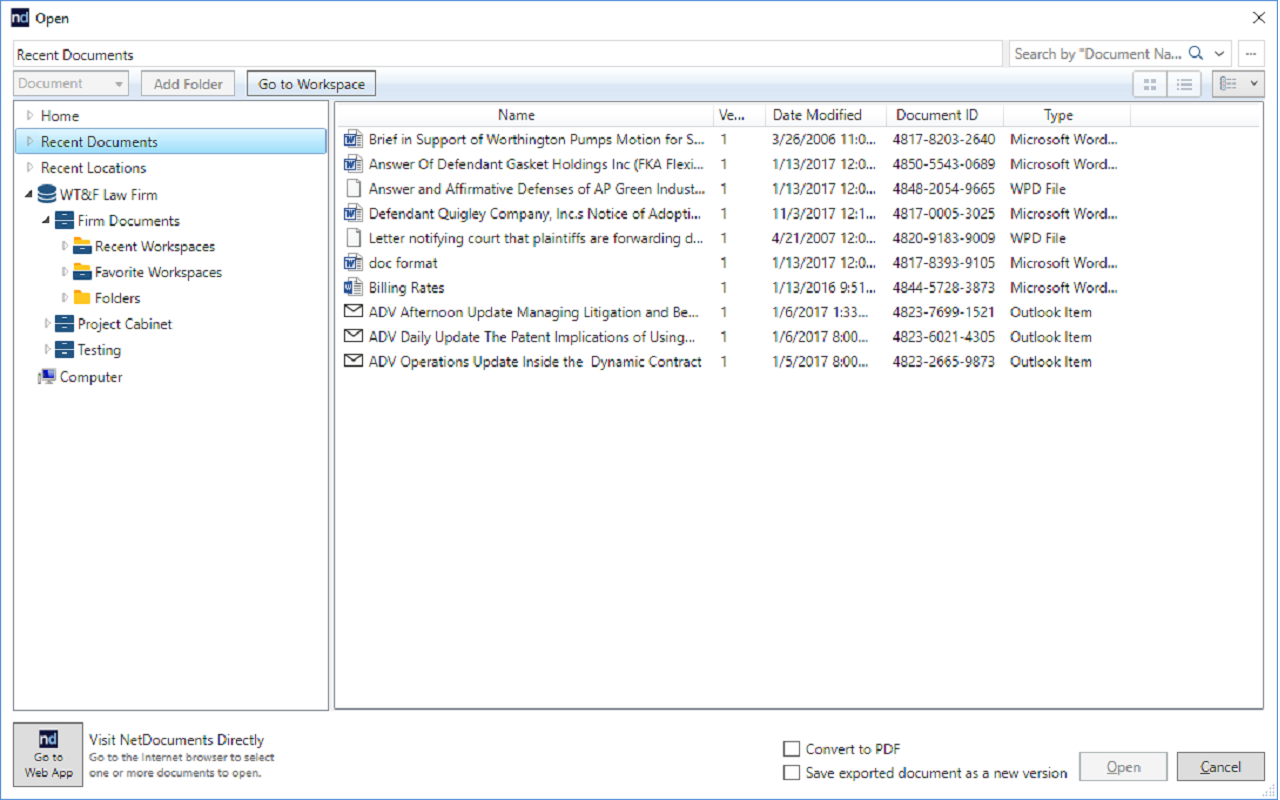Image resolution: width=1280 pixels, height=800 pixels.
Task: Click the Go to Web App icon
Action: click(47, 754)
